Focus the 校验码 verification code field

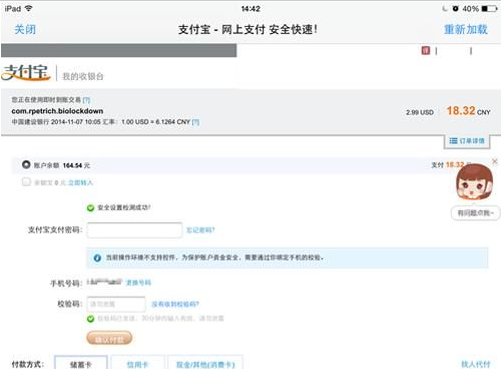point(116,304)
